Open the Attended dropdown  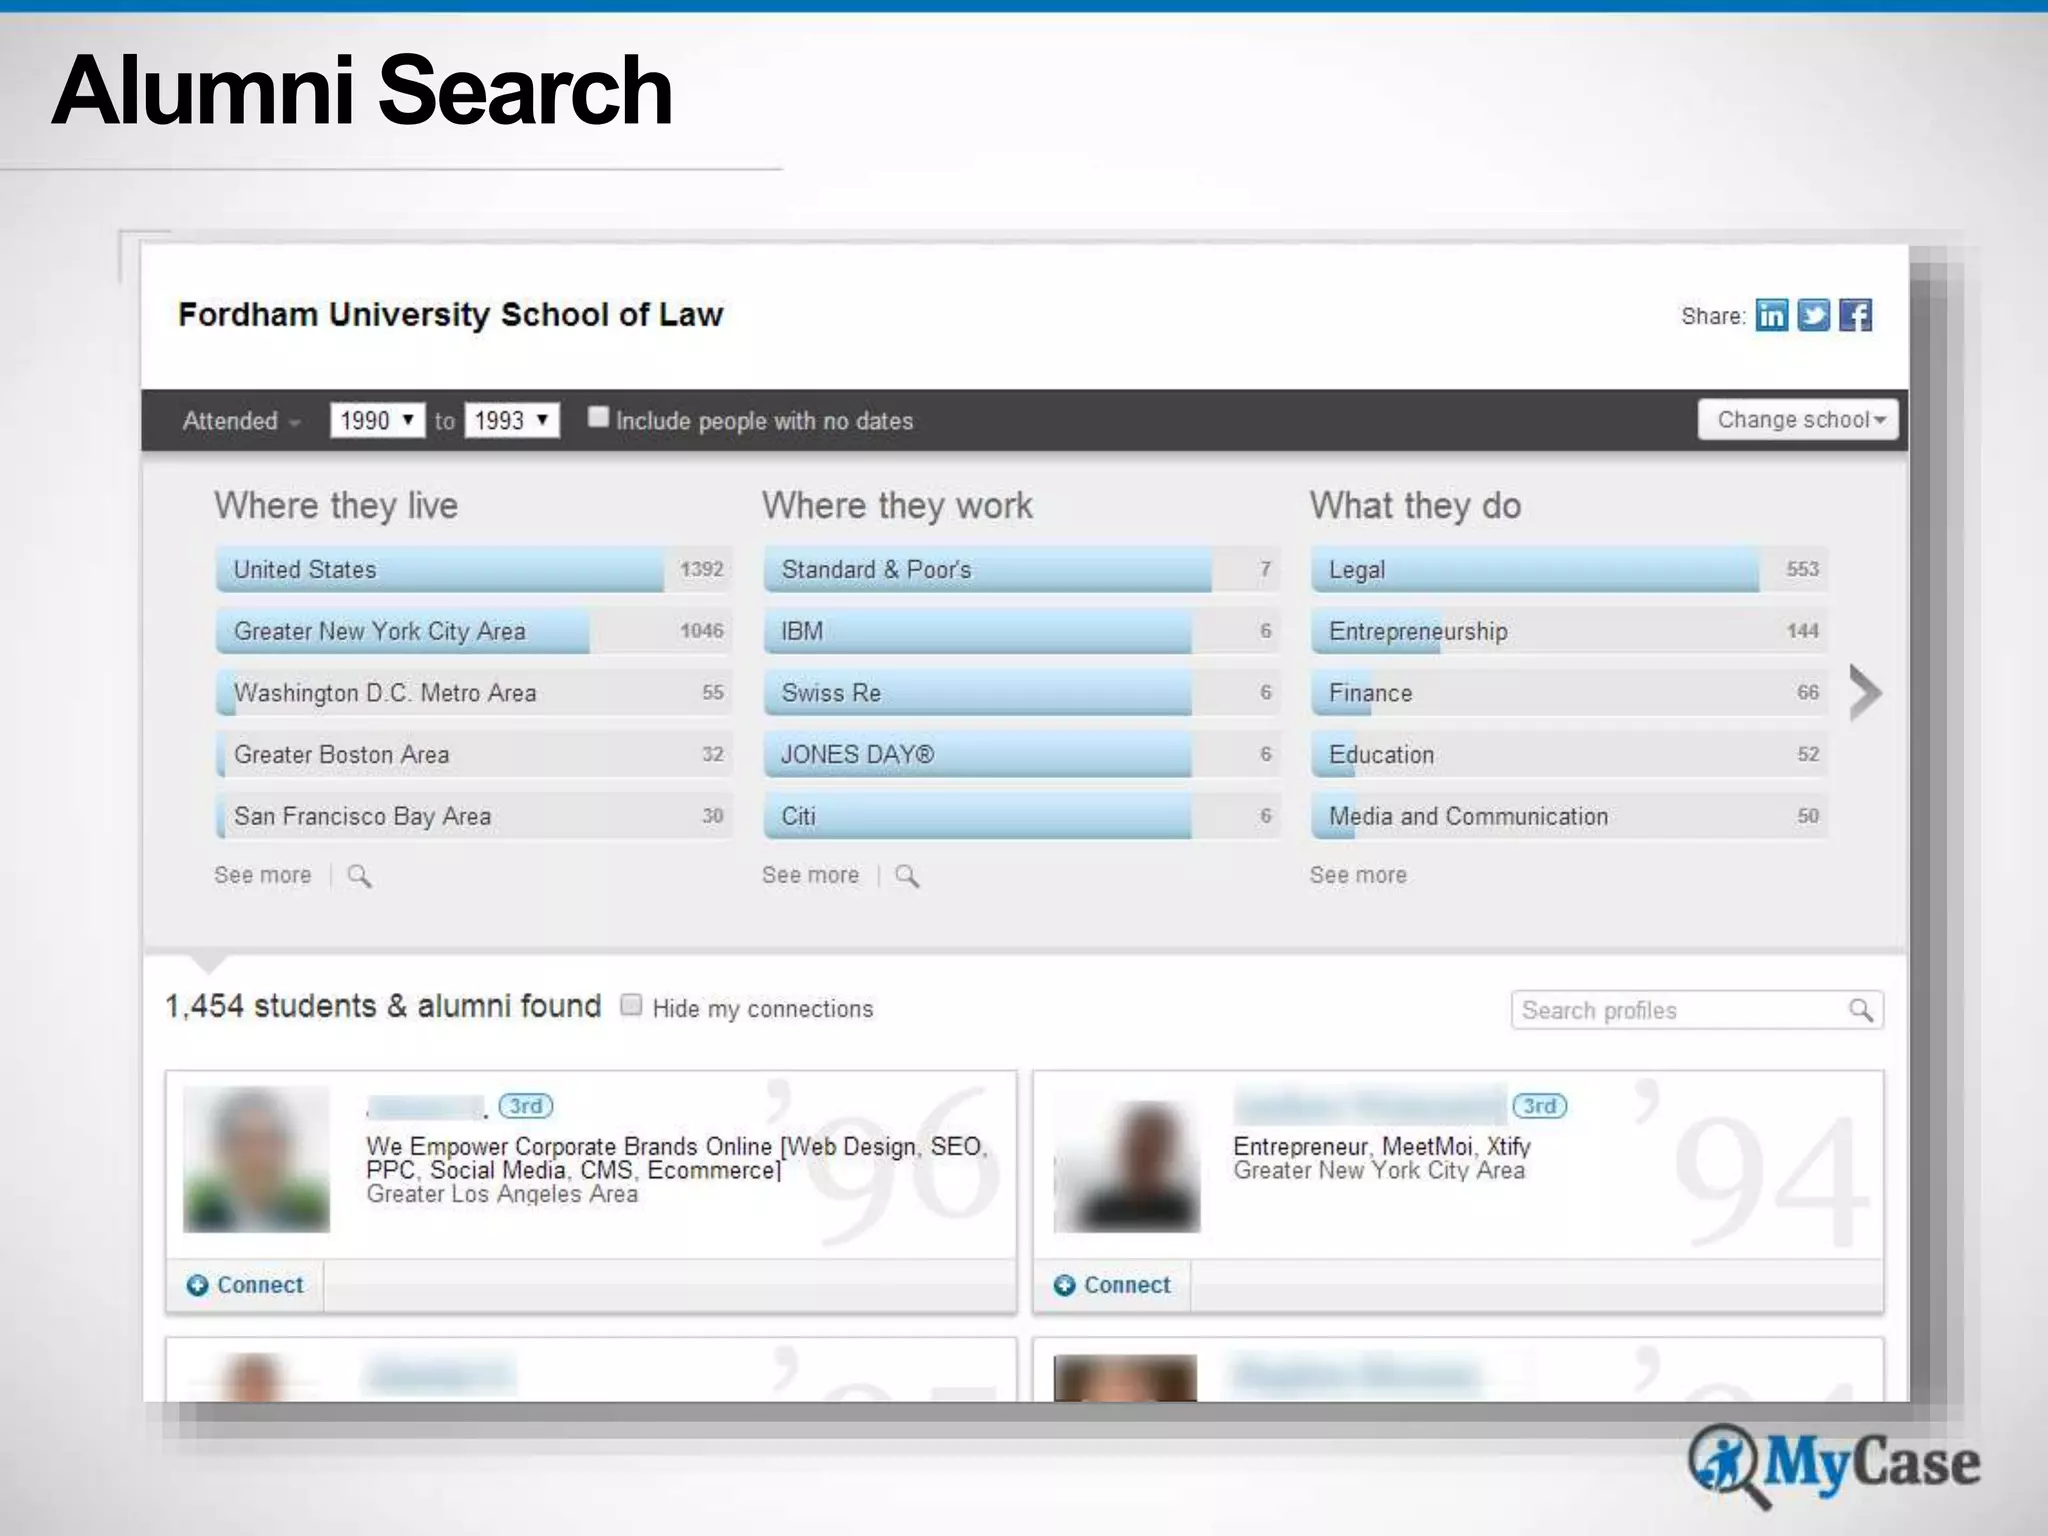241,421
